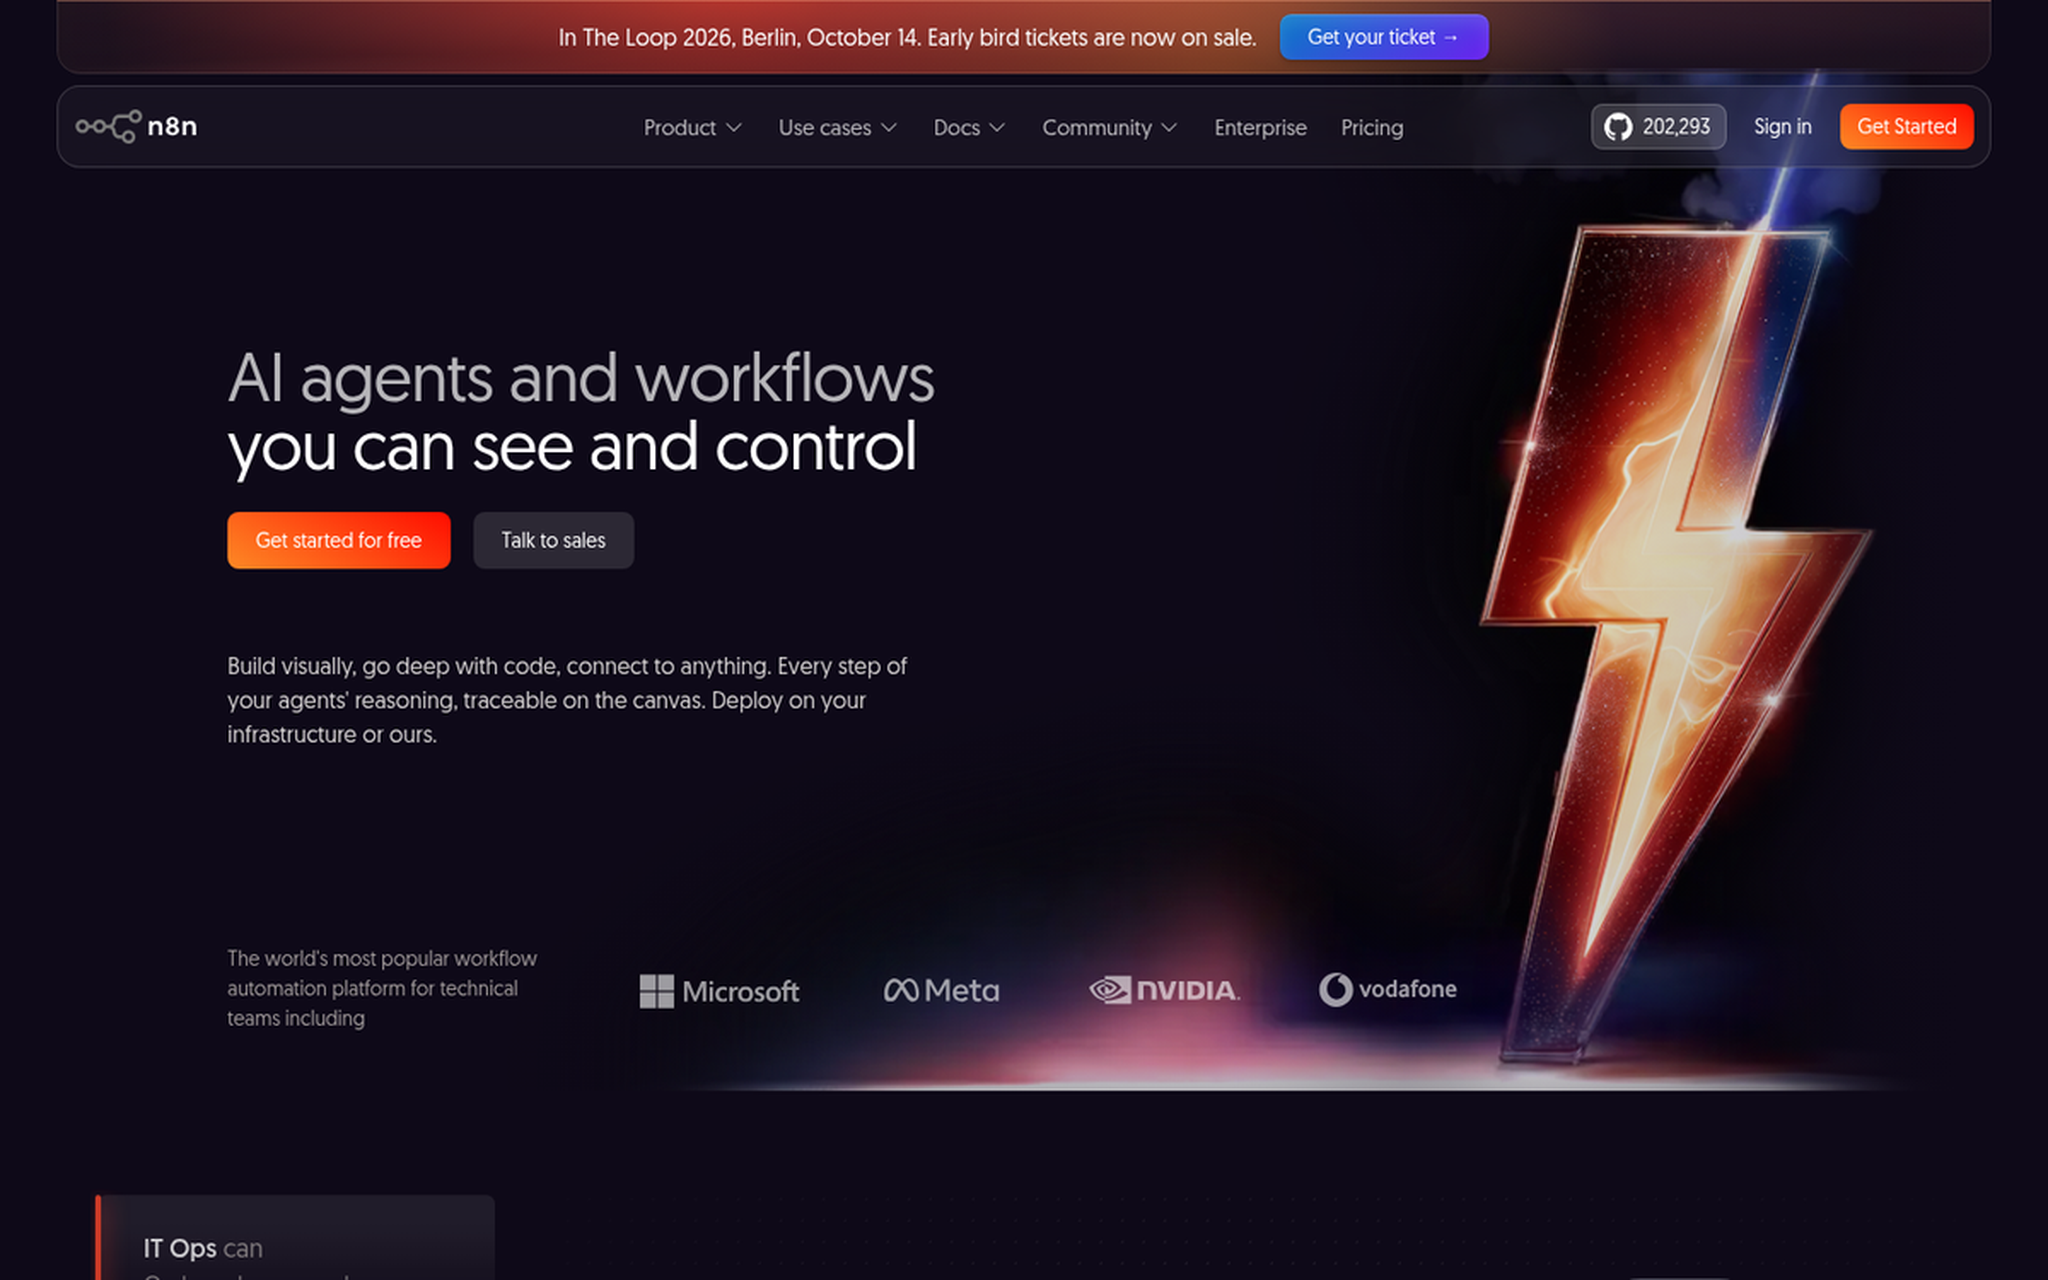
Task: Click the NVIDIA logo
Action: 1164,990
